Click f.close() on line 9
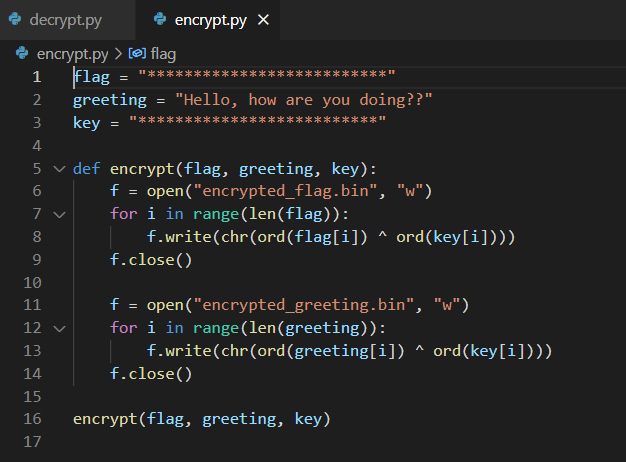Screen dimensions: 626x462 tap(151, 260)
